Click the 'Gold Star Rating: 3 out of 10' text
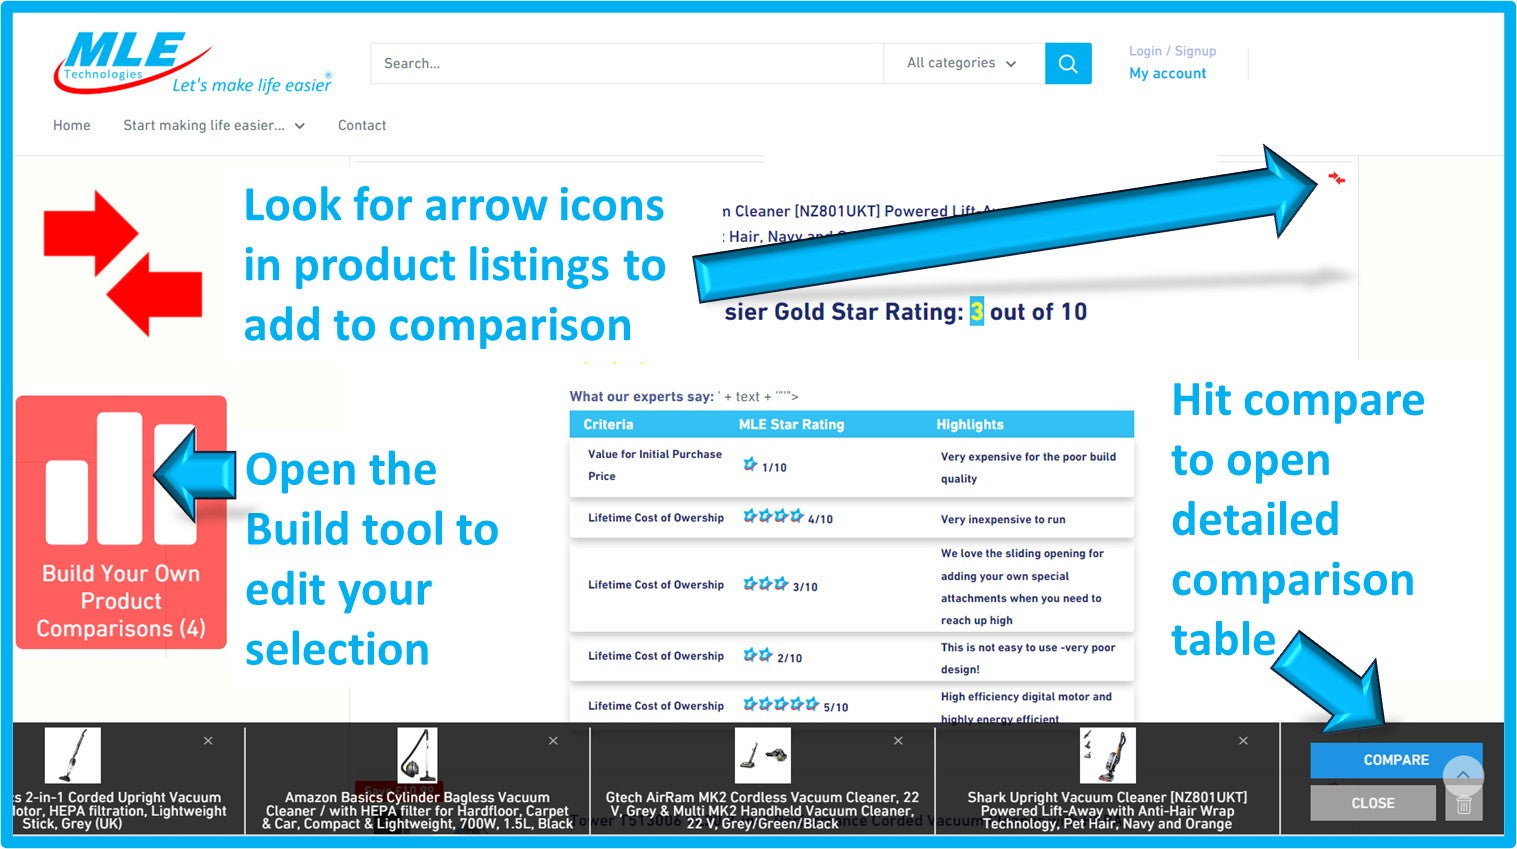Viewport: 1517px width, 849px height. click(906, 312)
